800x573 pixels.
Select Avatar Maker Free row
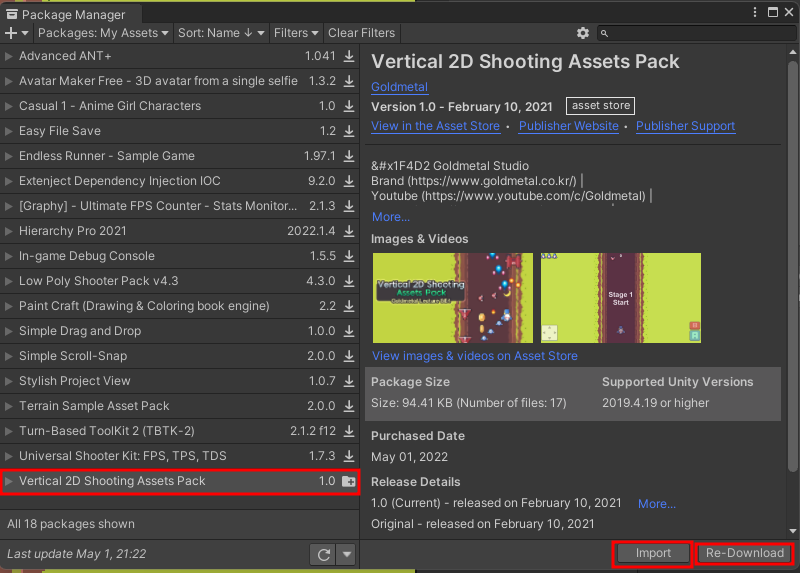(180, 81)
